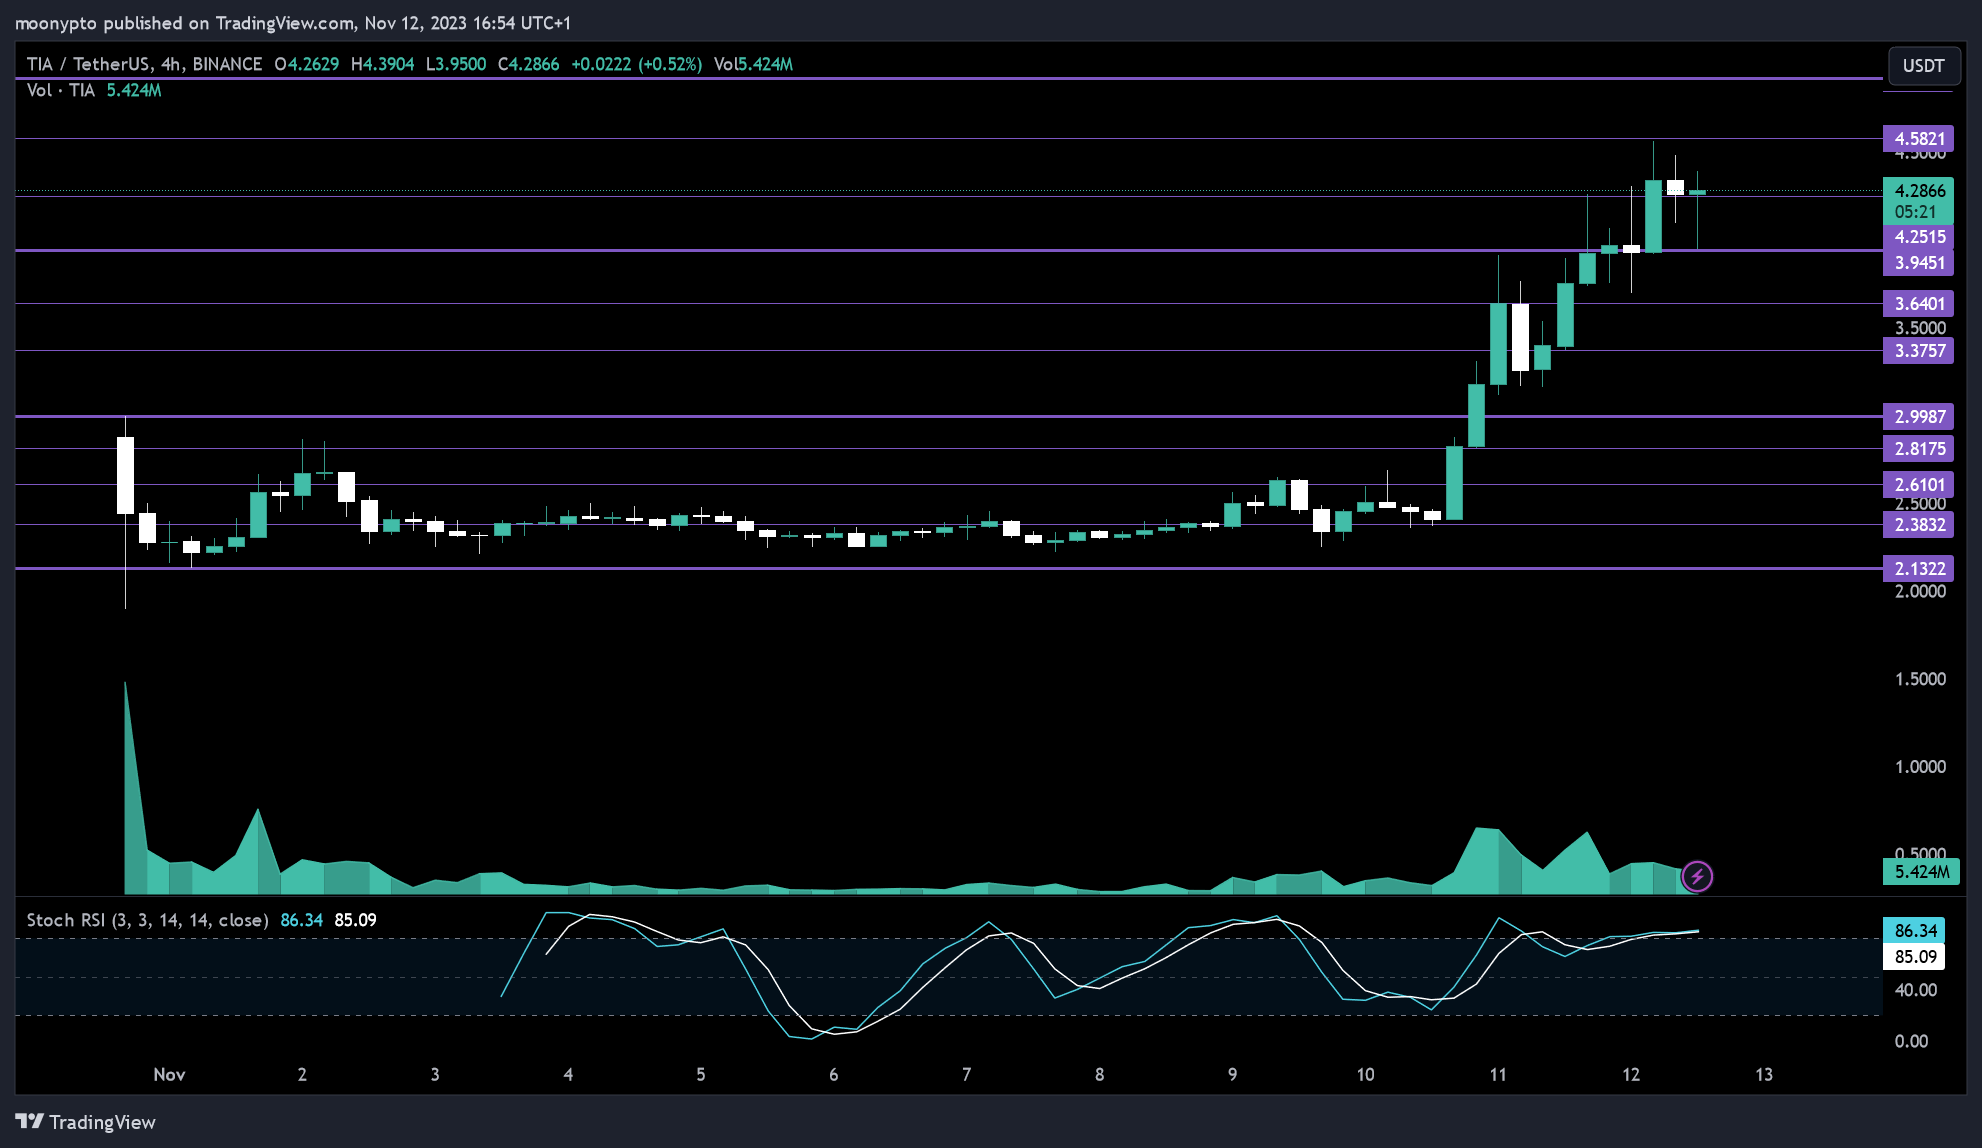
Task: Click the 4.5821 price level label
Action: coord(1918,139)
